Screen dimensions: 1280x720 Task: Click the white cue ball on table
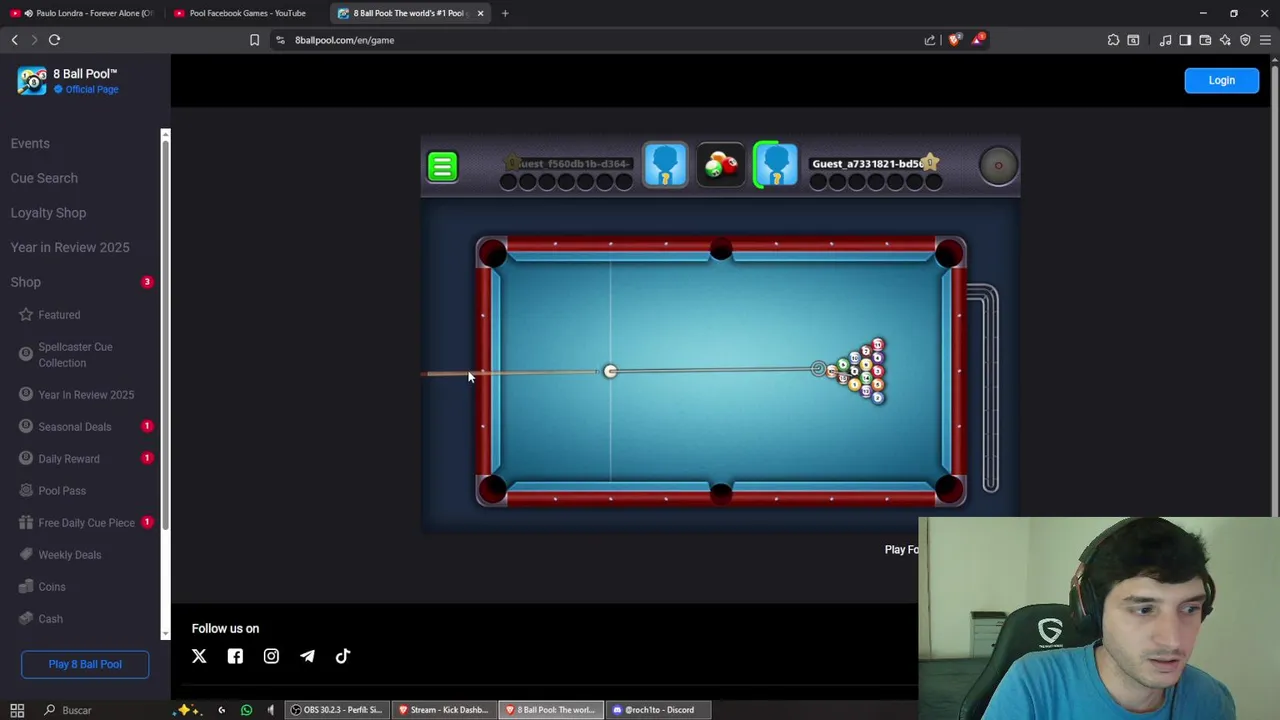pos(610,371)
